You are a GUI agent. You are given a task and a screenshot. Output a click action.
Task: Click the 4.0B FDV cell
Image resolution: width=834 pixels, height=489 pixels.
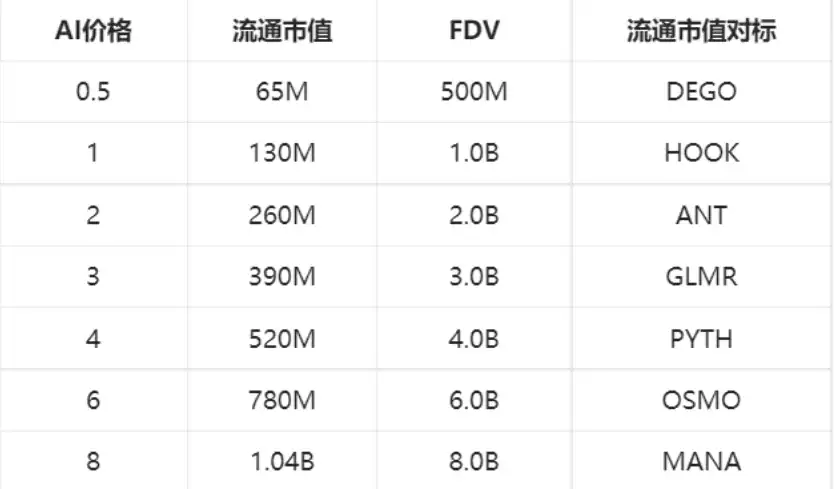474,339
